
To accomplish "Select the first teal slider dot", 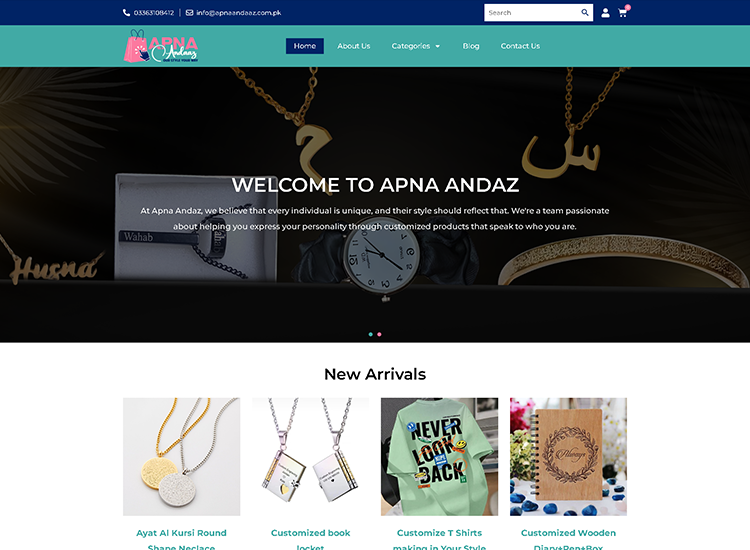I will tap(371, 334).
